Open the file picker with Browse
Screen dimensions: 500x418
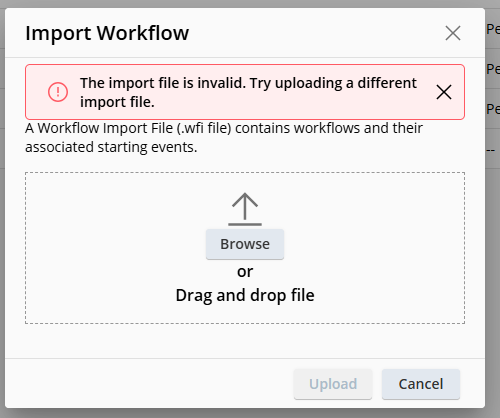[x=245, y=244]
